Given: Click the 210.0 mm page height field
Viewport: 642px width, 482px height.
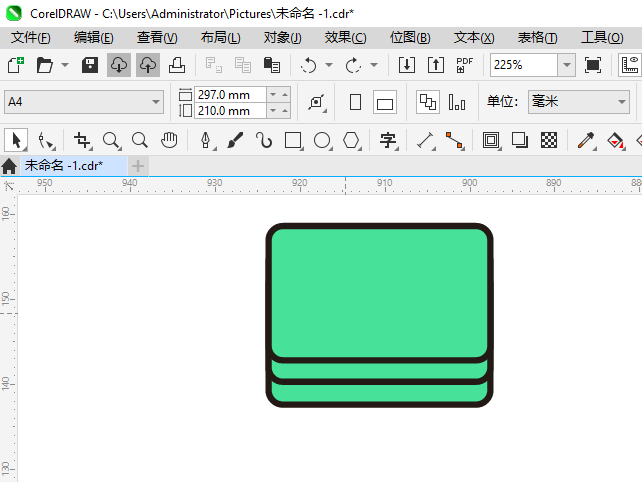Looking at the screenshot, I should [231, 111].
